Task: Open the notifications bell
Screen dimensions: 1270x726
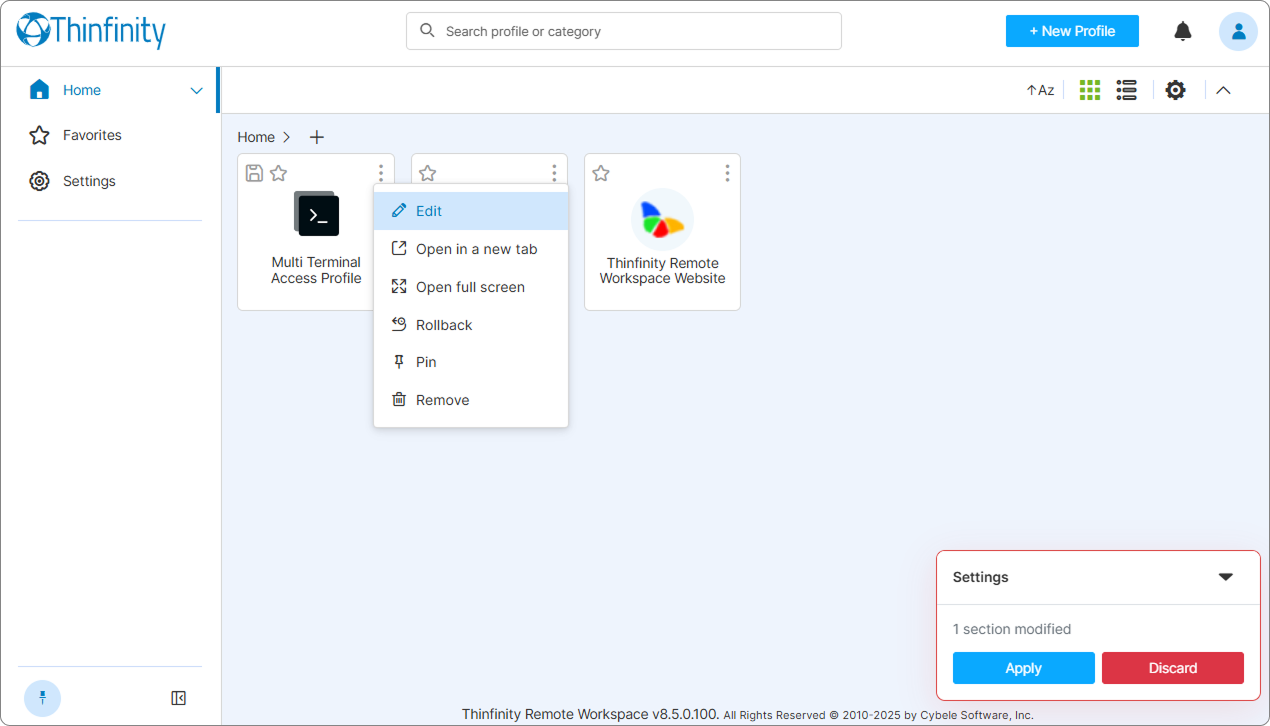Action: (1183, 31)
